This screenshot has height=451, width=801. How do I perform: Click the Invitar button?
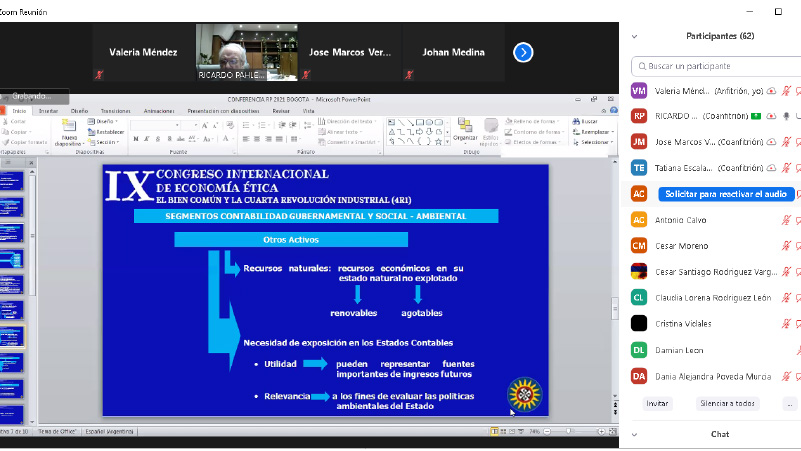pos(657,403)
